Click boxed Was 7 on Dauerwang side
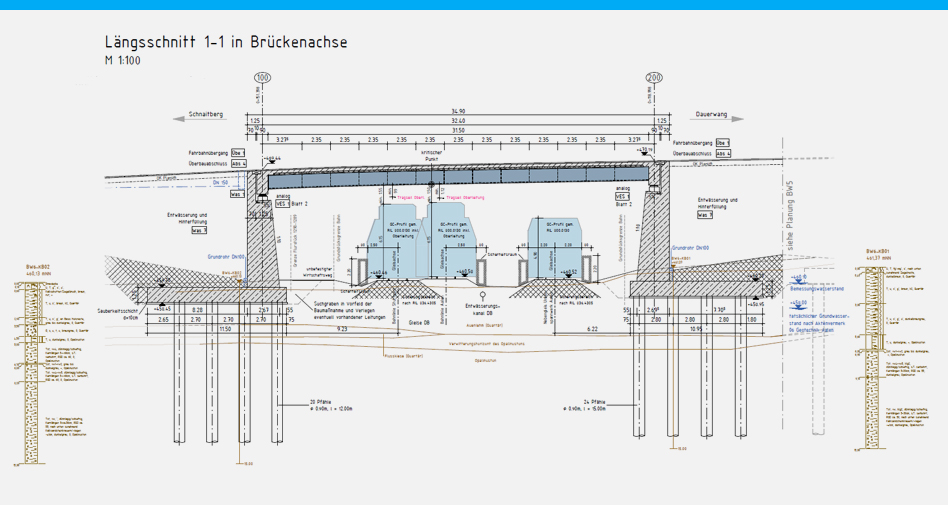The height and width of the screenshot is (505, 948). [x=705, y=215]
